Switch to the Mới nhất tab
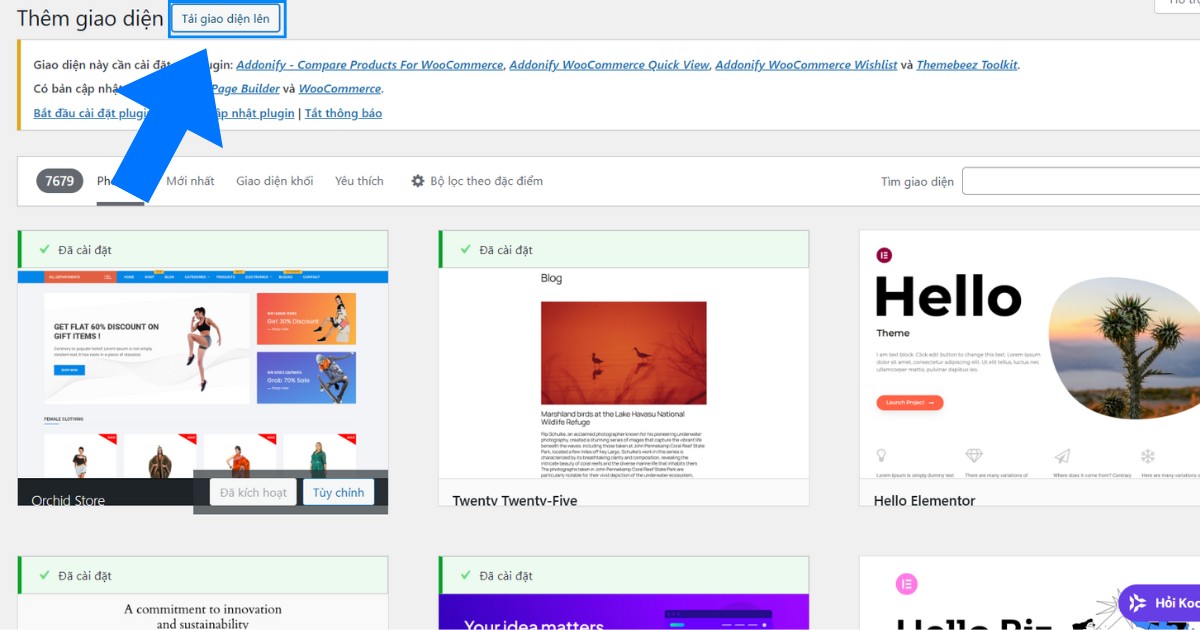 [190, 181]
